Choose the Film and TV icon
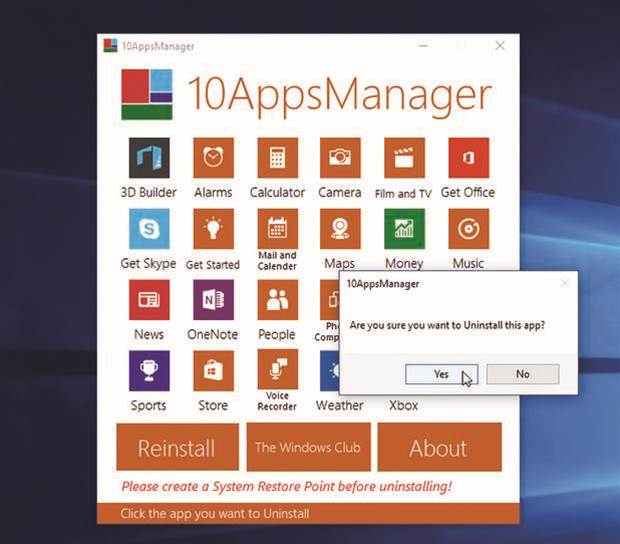This screenshot has width=620, height=544. point(404,158)
